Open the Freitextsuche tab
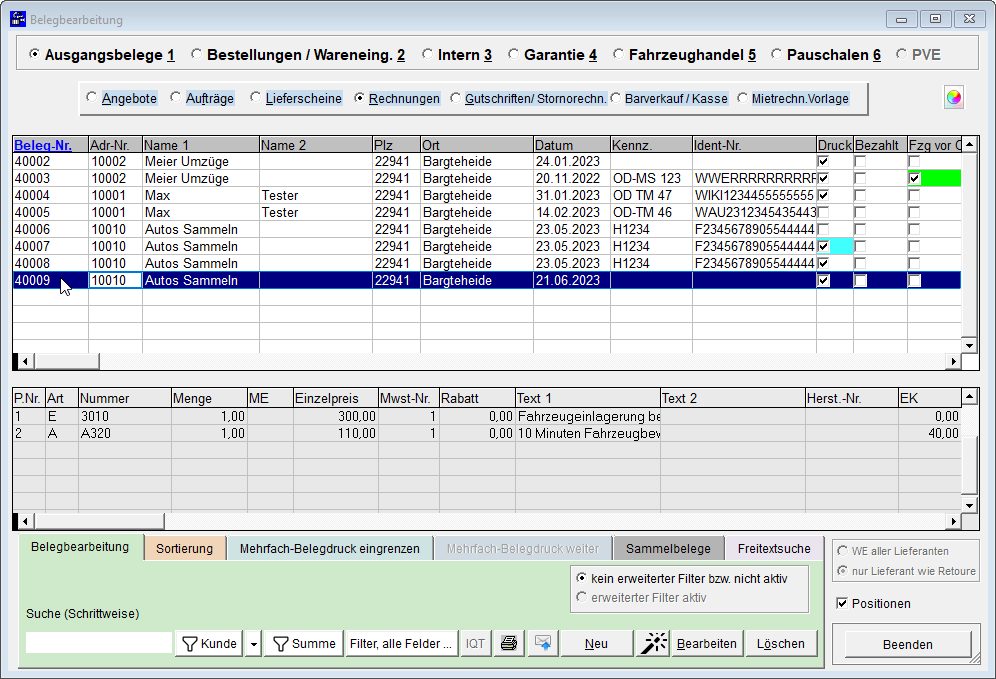The width and height of the screenshot is (996, 679). coord(774,548)
